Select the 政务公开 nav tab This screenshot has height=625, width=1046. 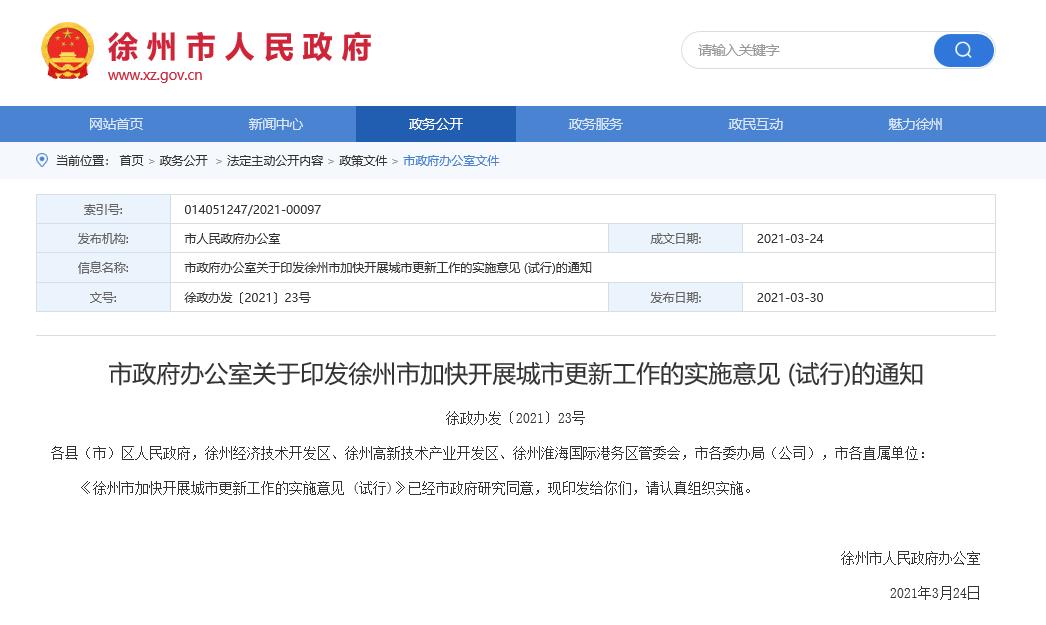tap(436, 124)
